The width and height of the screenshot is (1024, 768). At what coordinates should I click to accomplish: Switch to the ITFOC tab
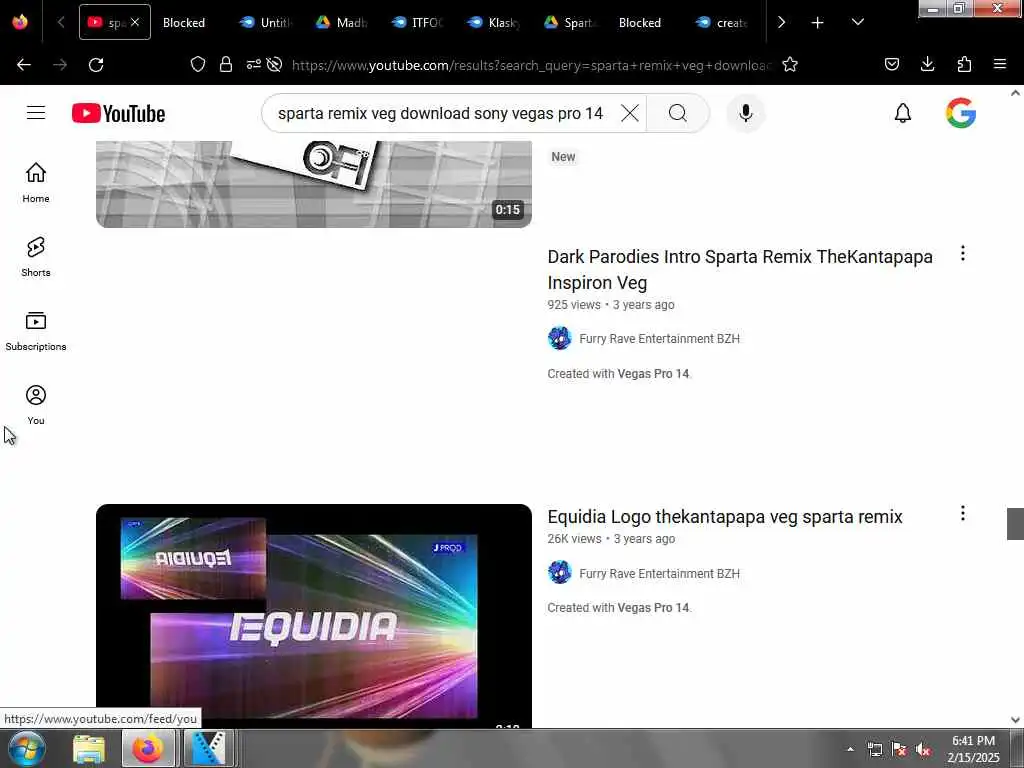coord(418,22)
